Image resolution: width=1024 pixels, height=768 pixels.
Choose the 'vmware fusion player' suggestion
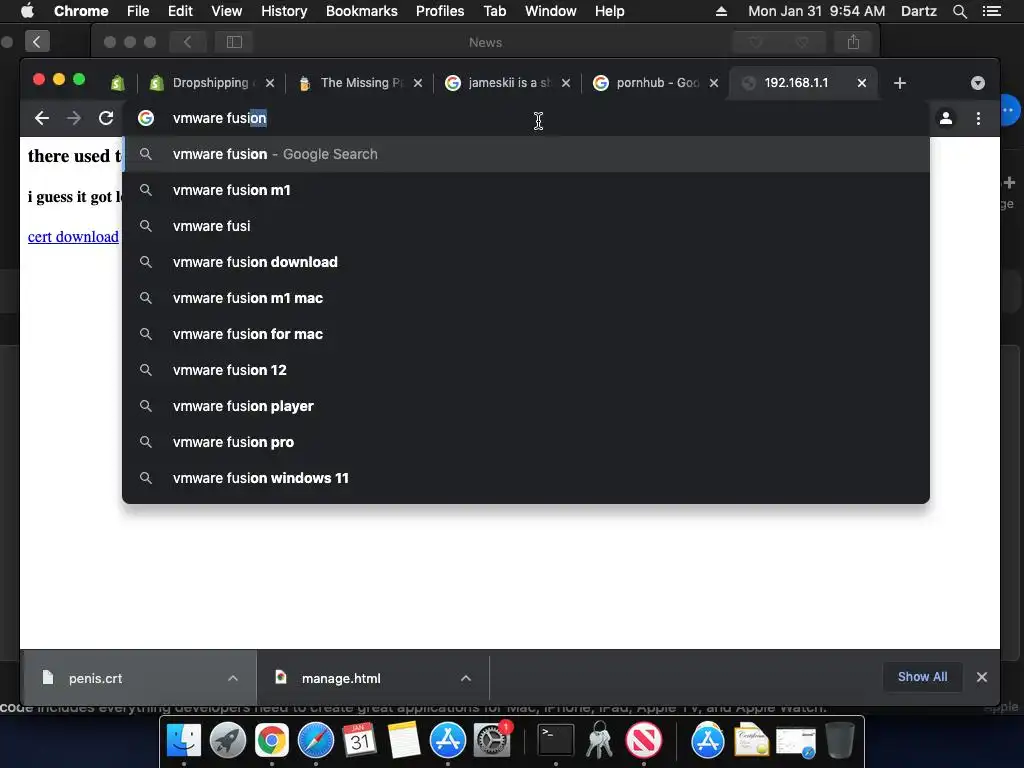526,406
